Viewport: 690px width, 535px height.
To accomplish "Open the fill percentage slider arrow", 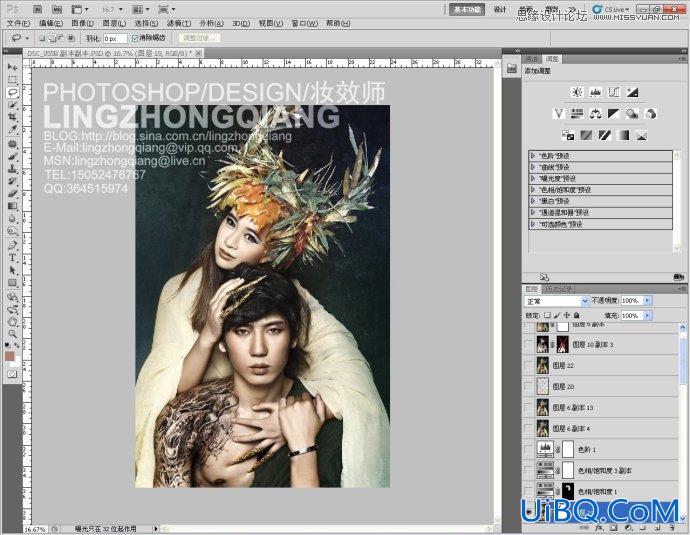I will coord(648,315).
